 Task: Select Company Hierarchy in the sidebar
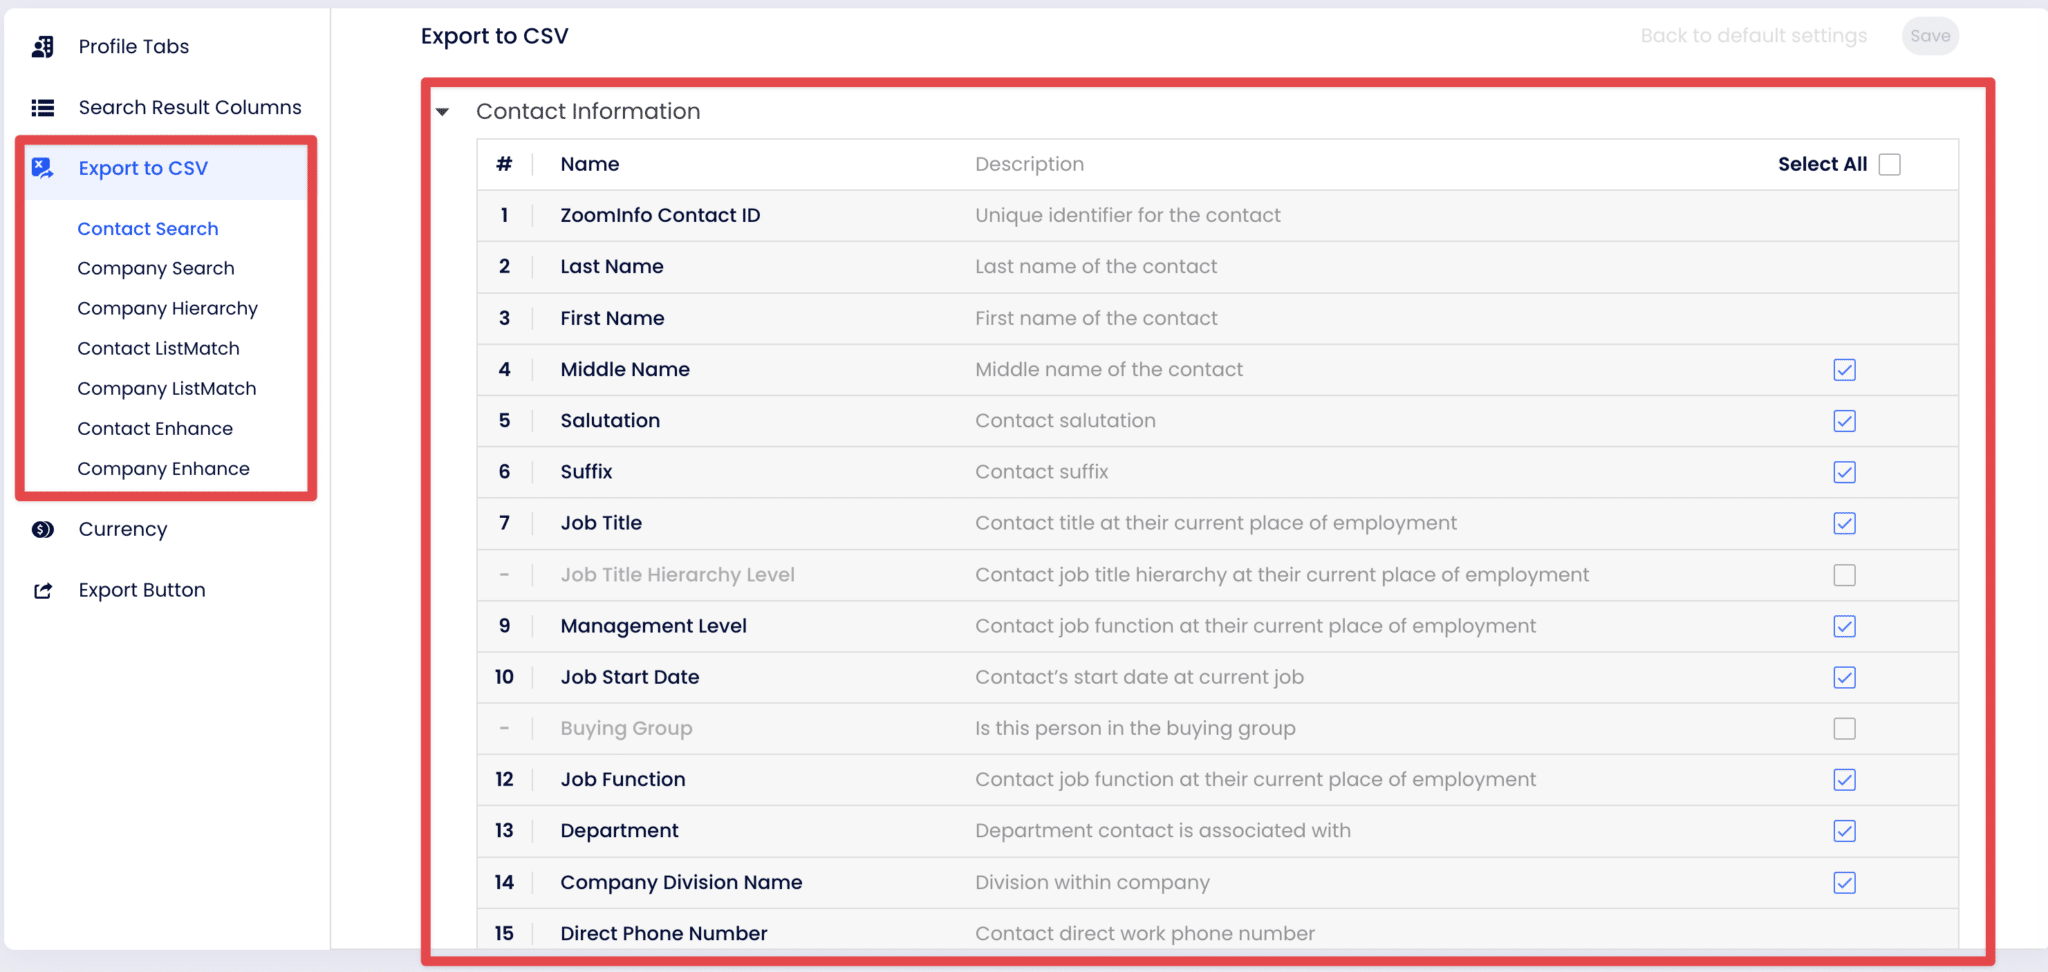pyautogui.click(x=167, y=308)
